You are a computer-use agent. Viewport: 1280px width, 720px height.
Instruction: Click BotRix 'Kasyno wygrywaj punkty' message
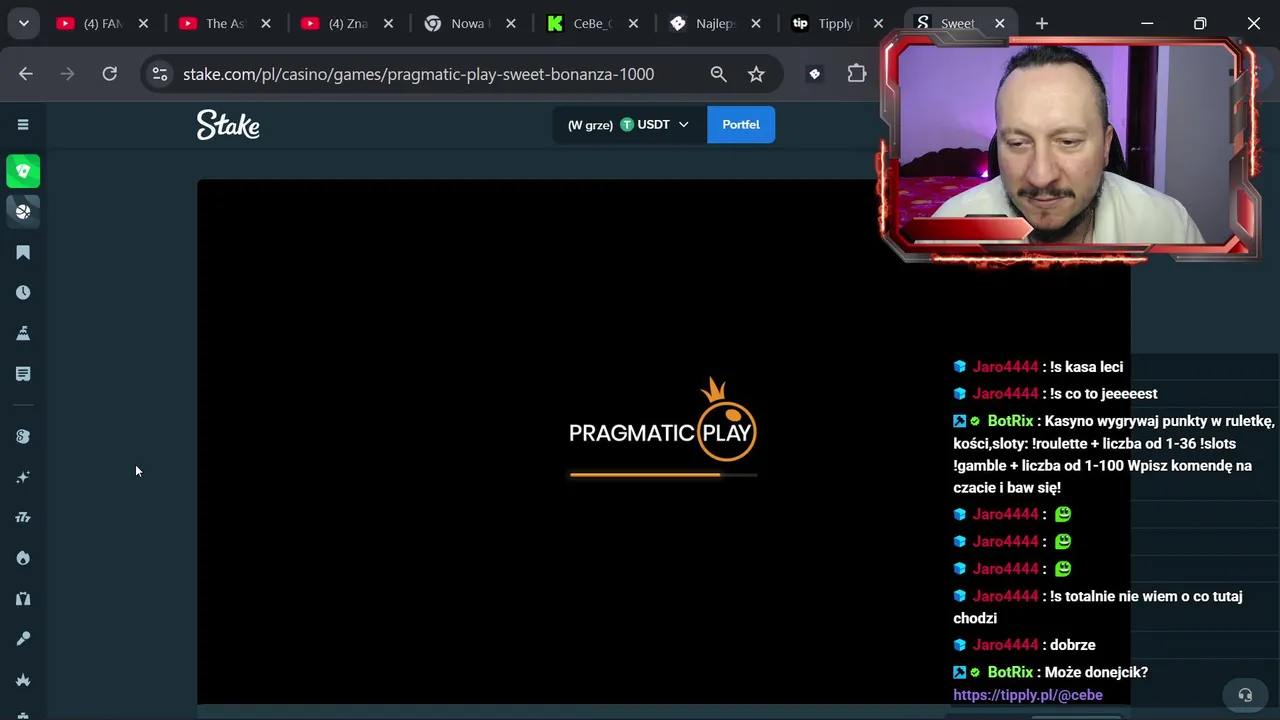click(x=1113, y=454)
